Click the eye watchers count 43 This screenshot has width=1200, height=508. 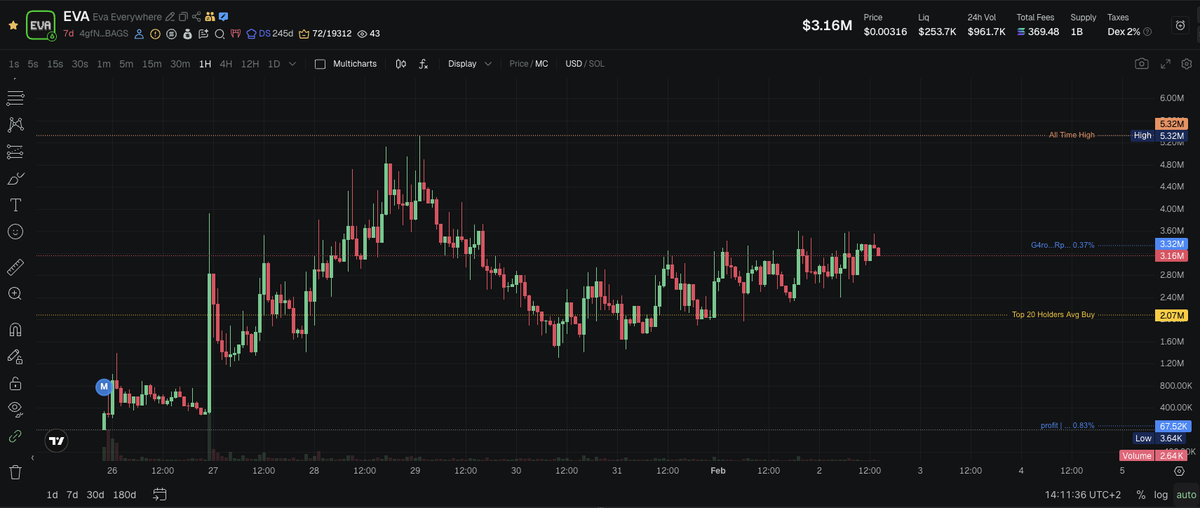368,34
